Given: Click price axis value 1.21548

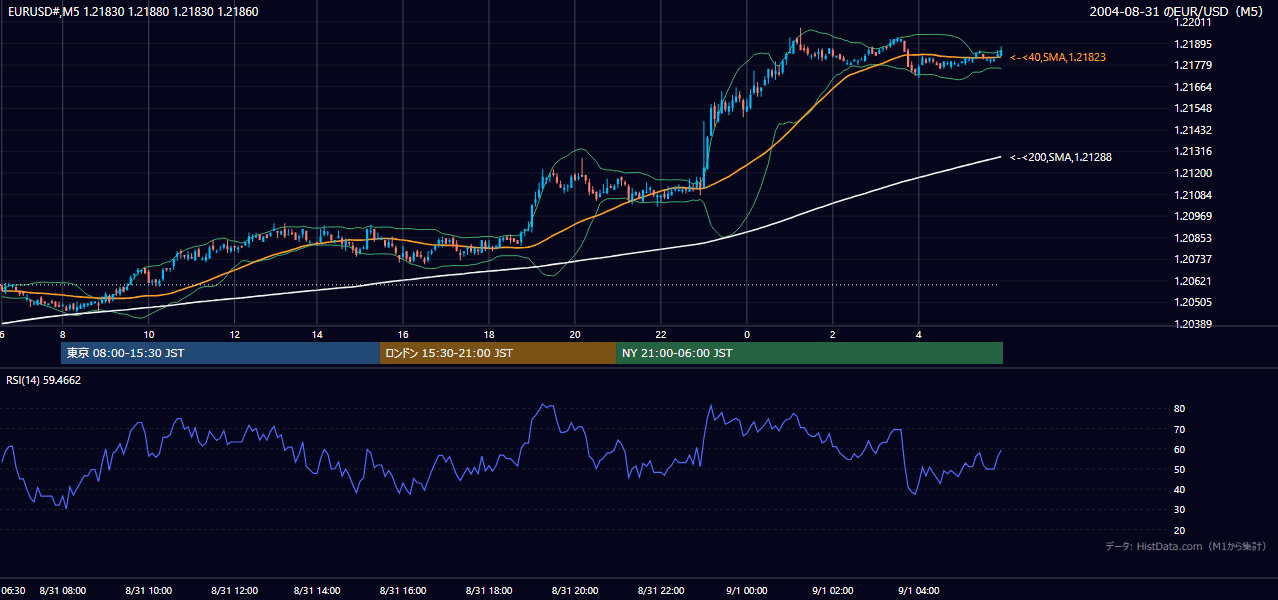Looking at the screenshot, I should click(x=1192, y=108).
